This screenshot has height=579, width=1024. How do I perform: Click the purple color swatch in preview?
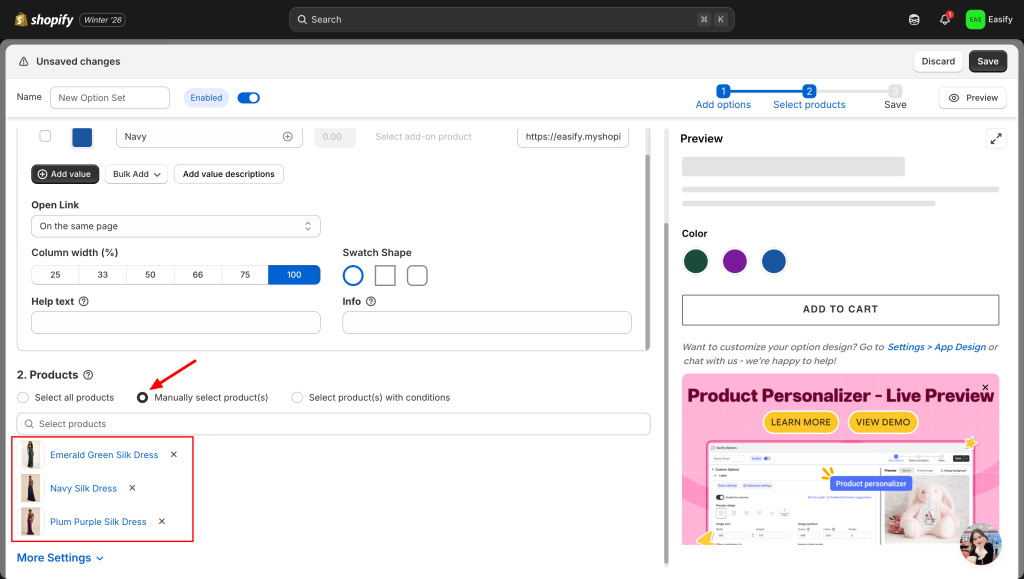click(x=735, y=261)
